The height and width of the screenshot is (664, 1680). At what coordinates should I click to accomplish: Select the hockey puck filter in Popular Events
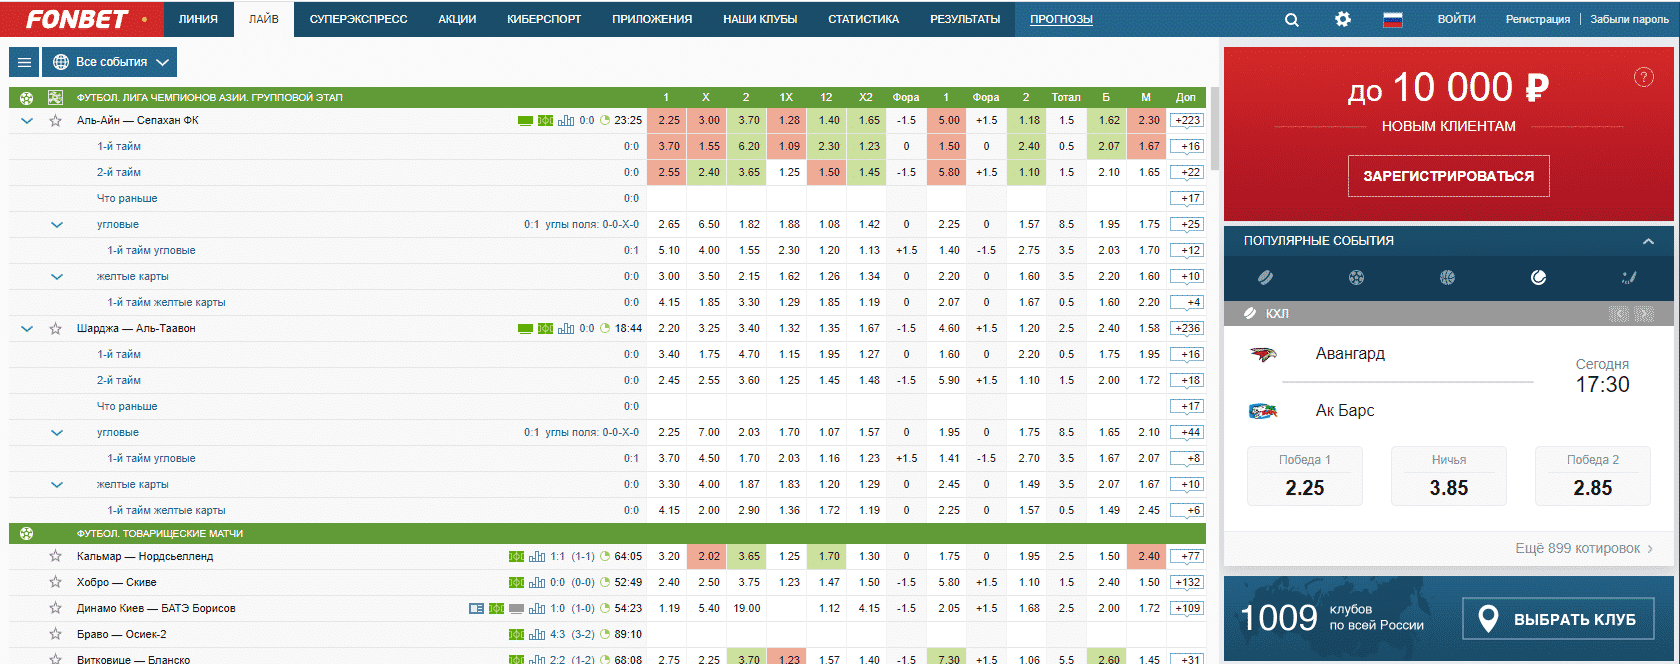coord(1265,277)
